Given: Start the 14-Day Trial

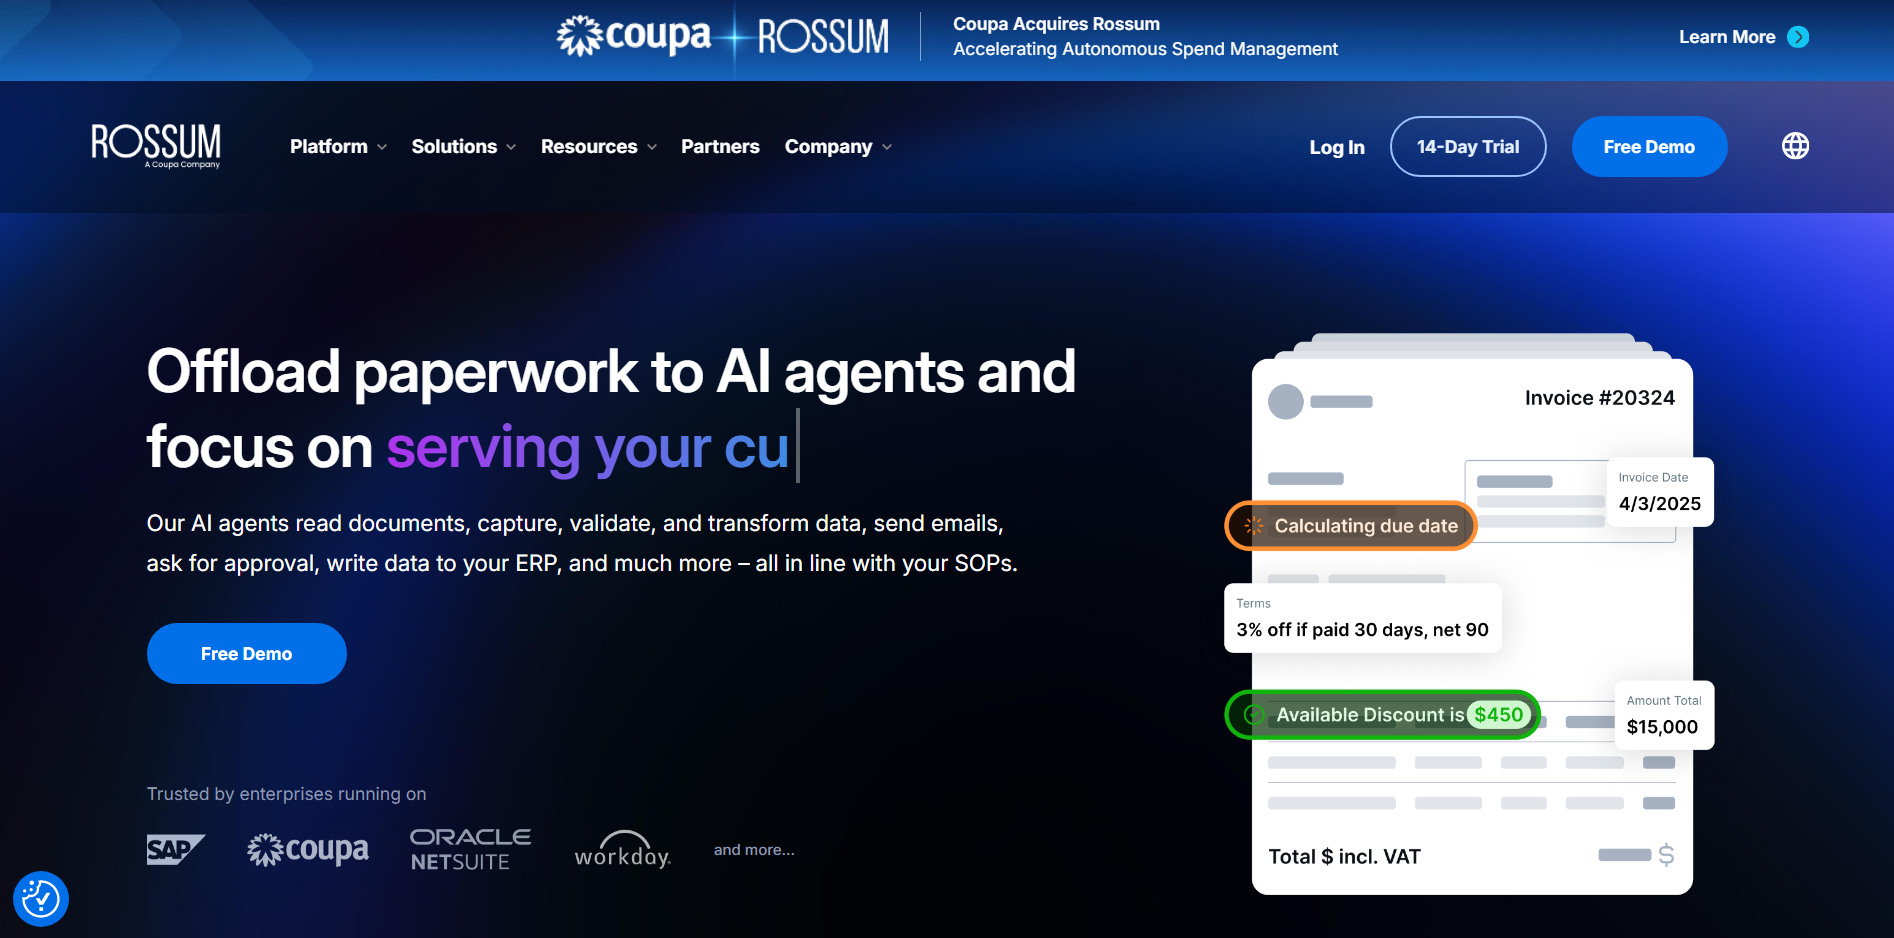Looking at the screenshot, I should 1468,147.
